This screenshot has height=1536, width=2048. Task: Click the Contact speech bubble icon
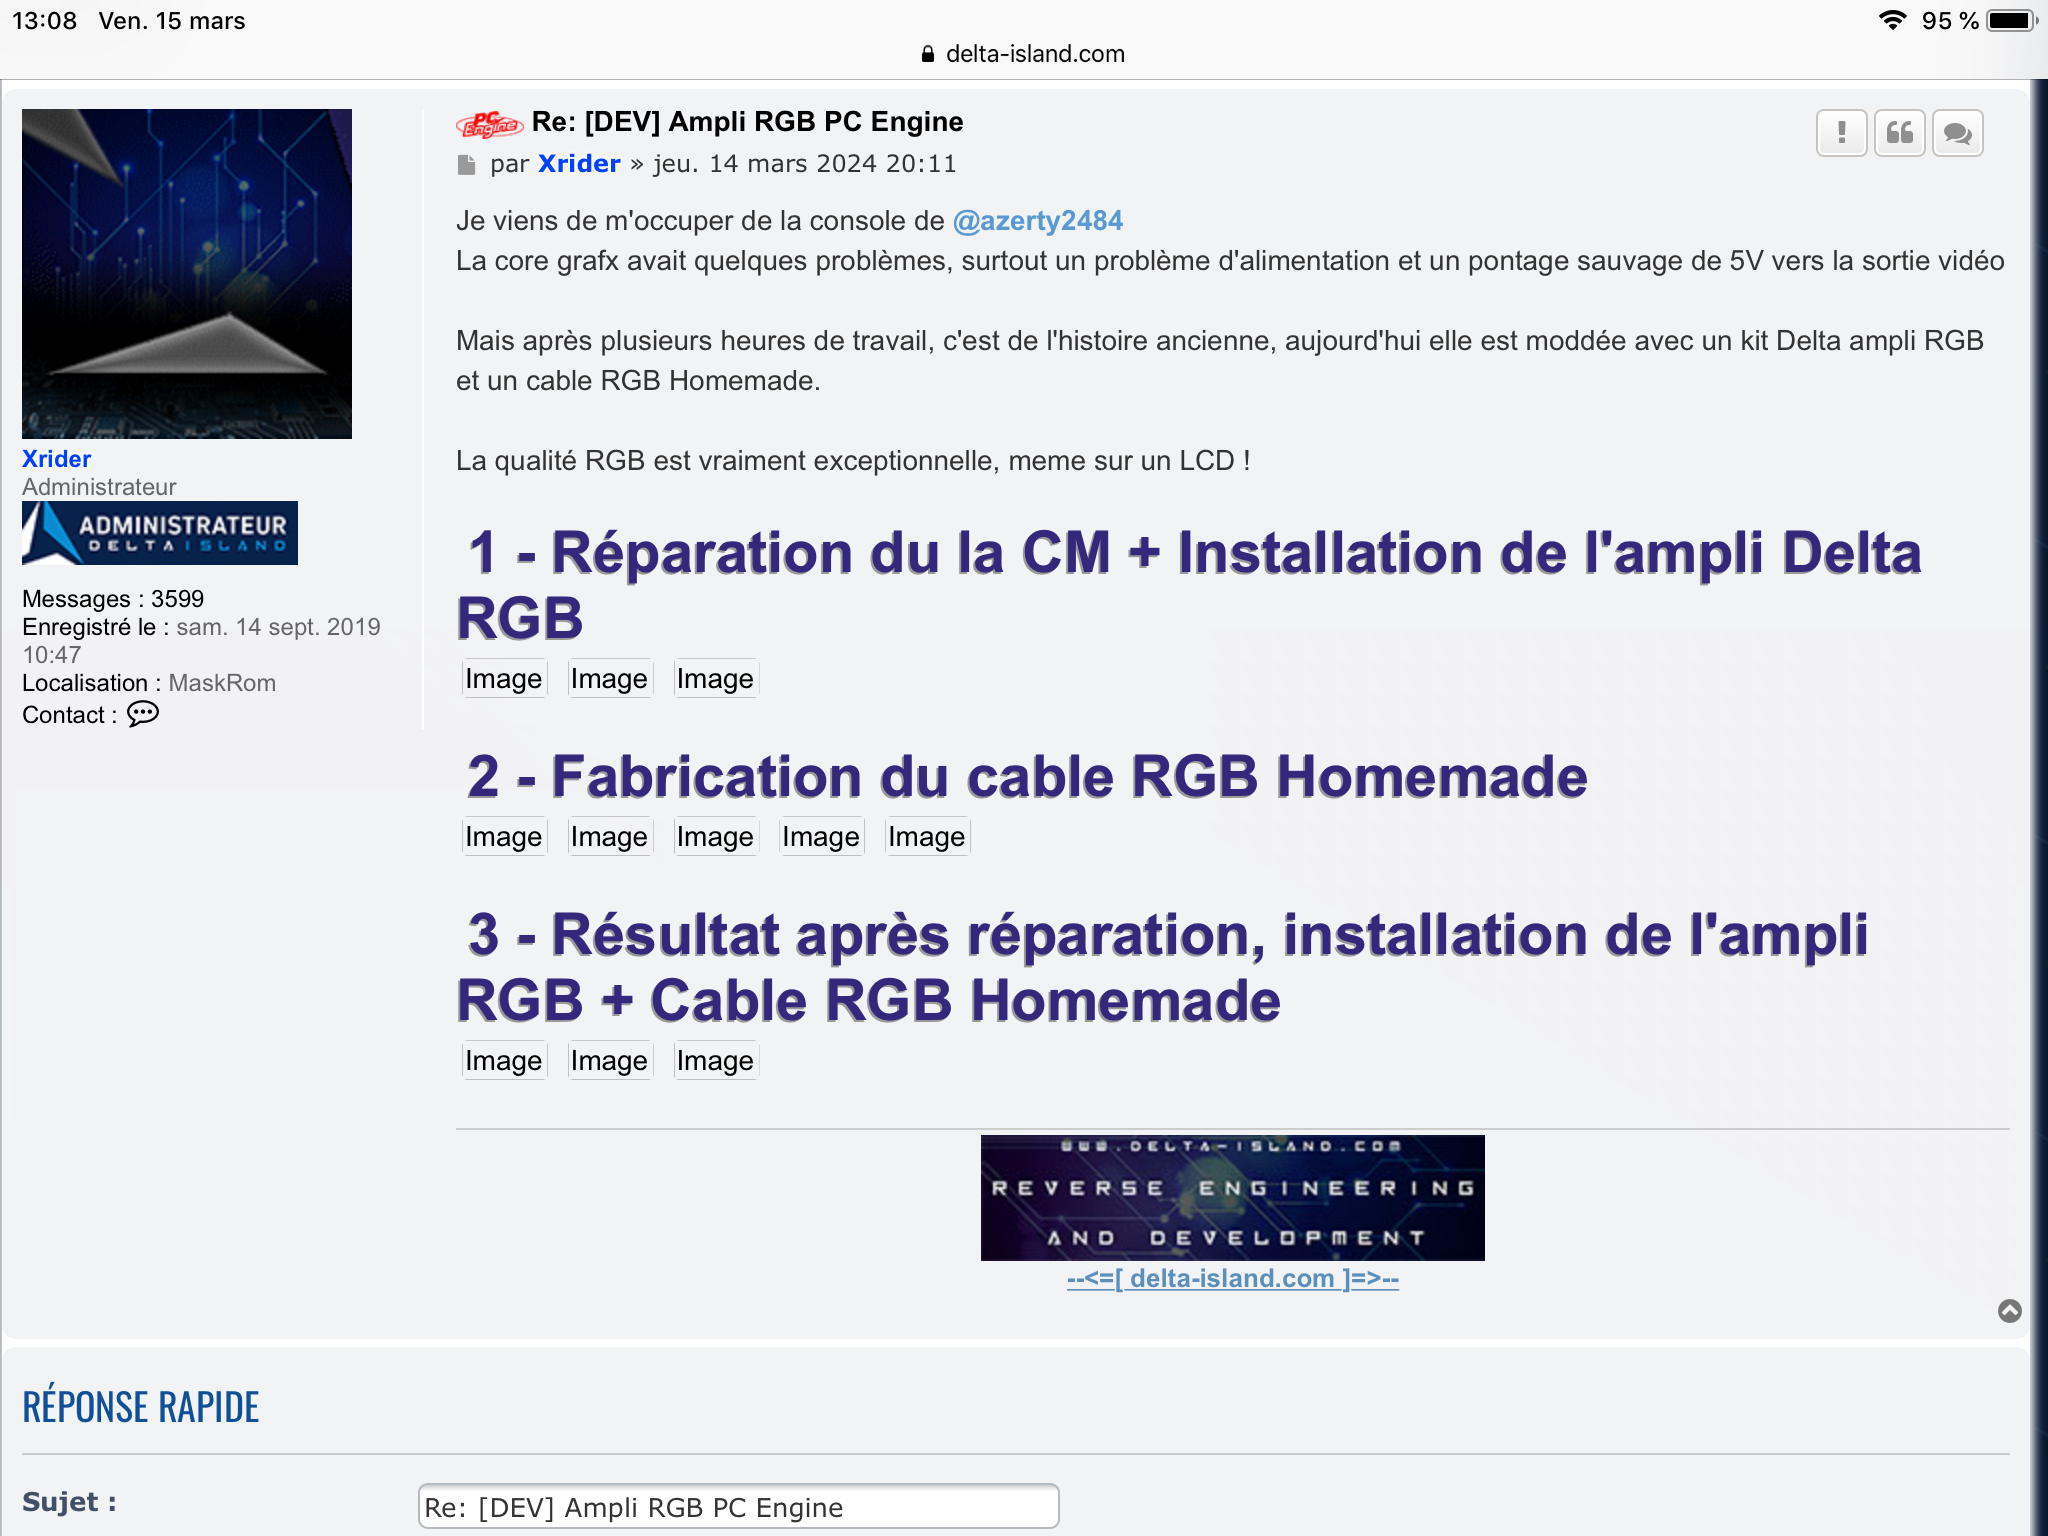point(143,714)
